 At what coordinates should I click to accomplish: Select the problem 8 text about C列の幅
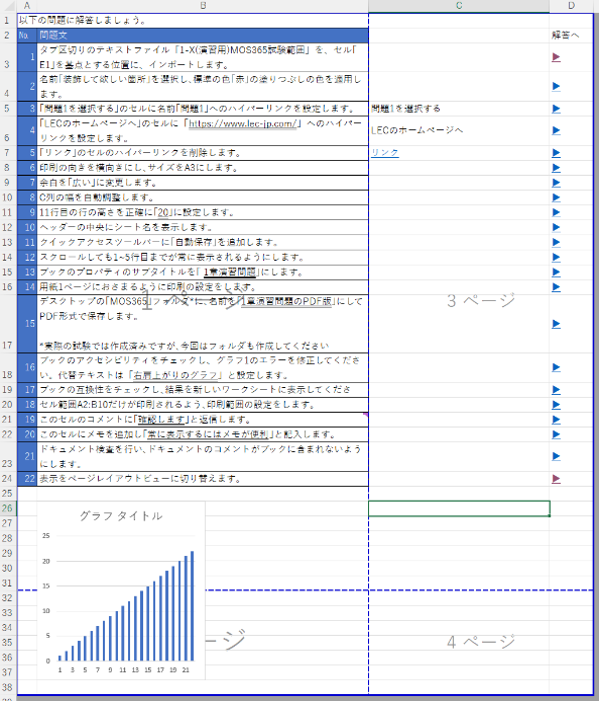pyautogui.click(x=202, y=198)
